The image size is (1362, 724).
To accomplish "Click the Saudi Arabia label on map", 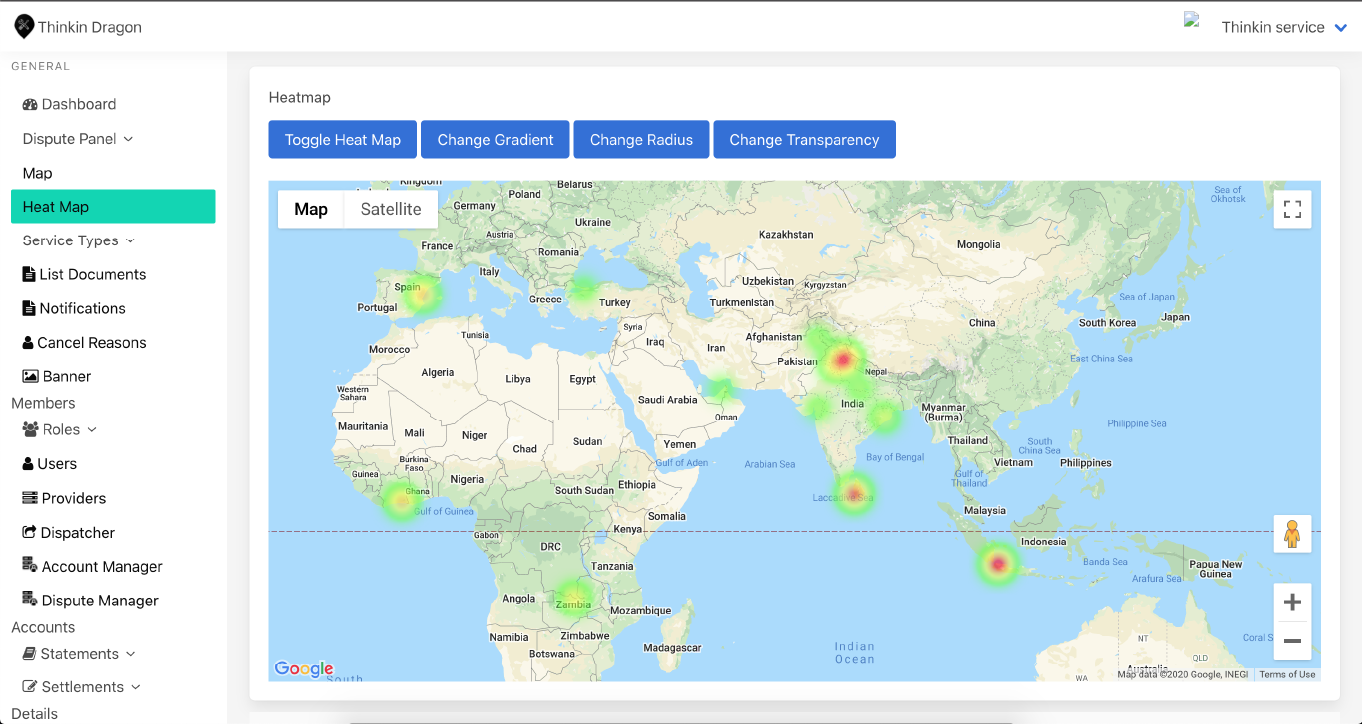I will 667,400.
